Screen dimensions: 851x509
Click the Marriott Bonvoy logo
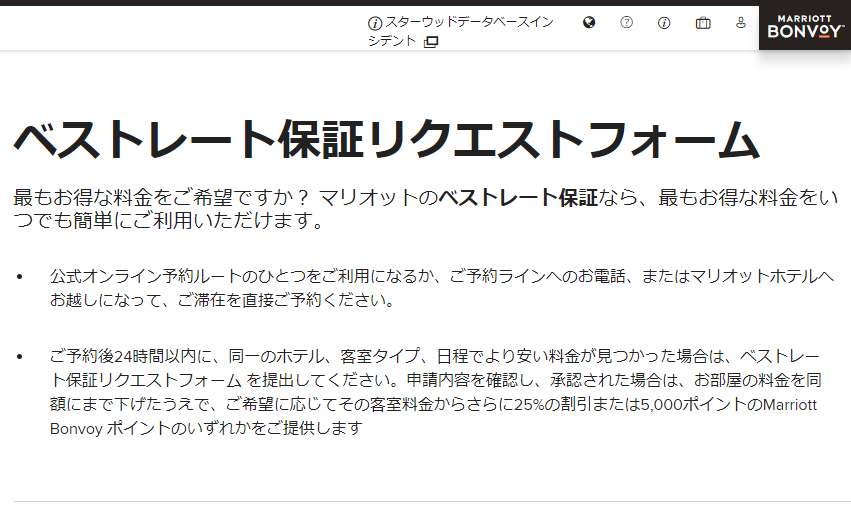point(804,27)
